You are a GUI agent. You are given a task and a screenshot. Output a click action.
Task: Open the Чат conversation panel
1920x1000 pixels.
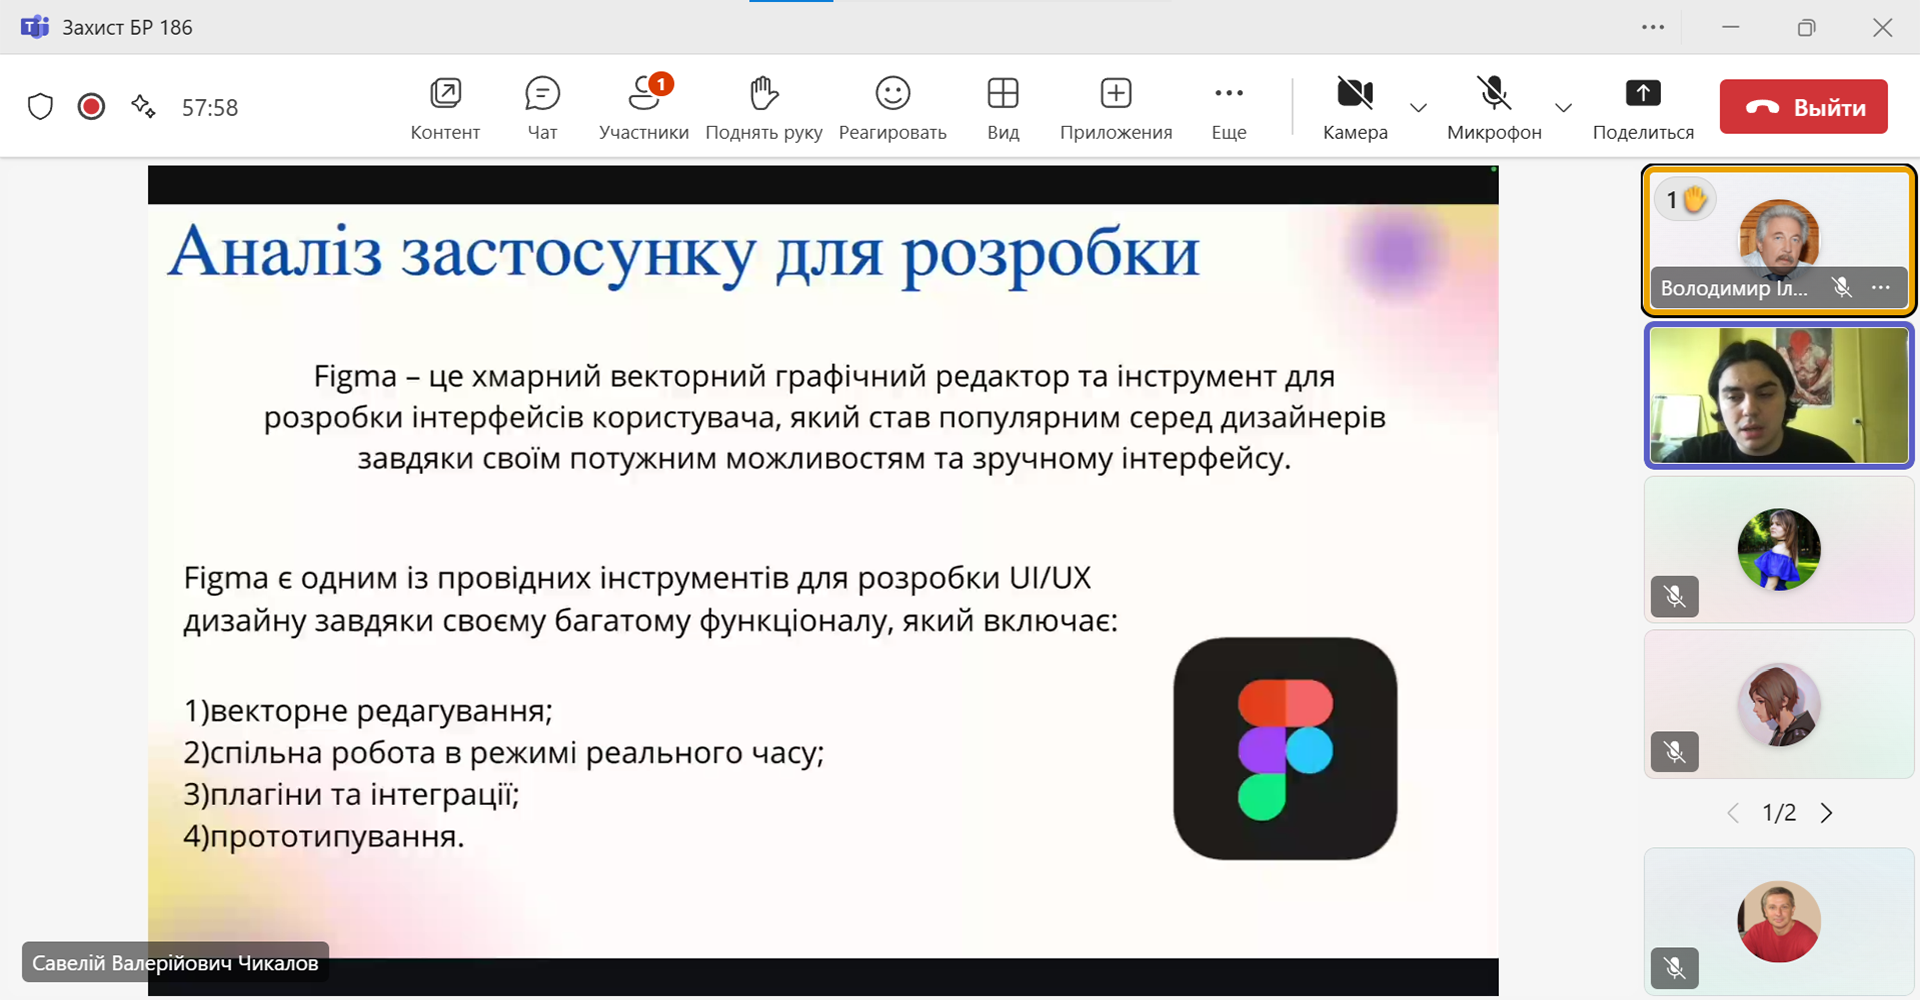[542, 107]
